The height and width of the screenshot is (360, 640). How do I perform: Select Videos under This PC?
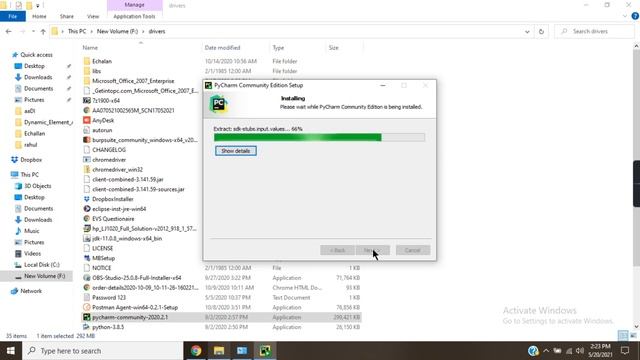[32, 253]
